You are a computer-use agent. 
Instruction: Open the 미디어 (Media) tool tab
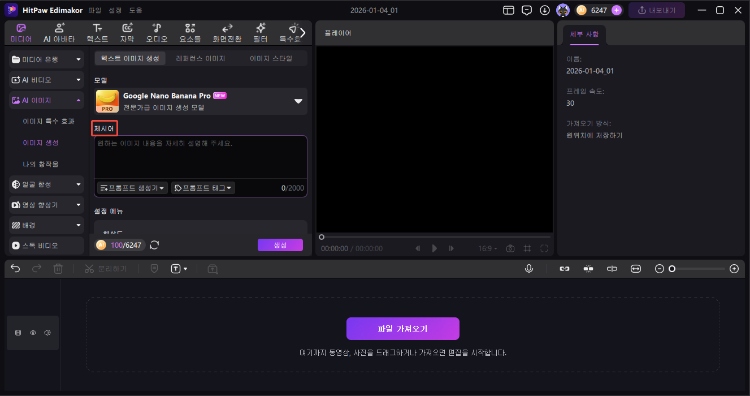[x=21, y=33]
